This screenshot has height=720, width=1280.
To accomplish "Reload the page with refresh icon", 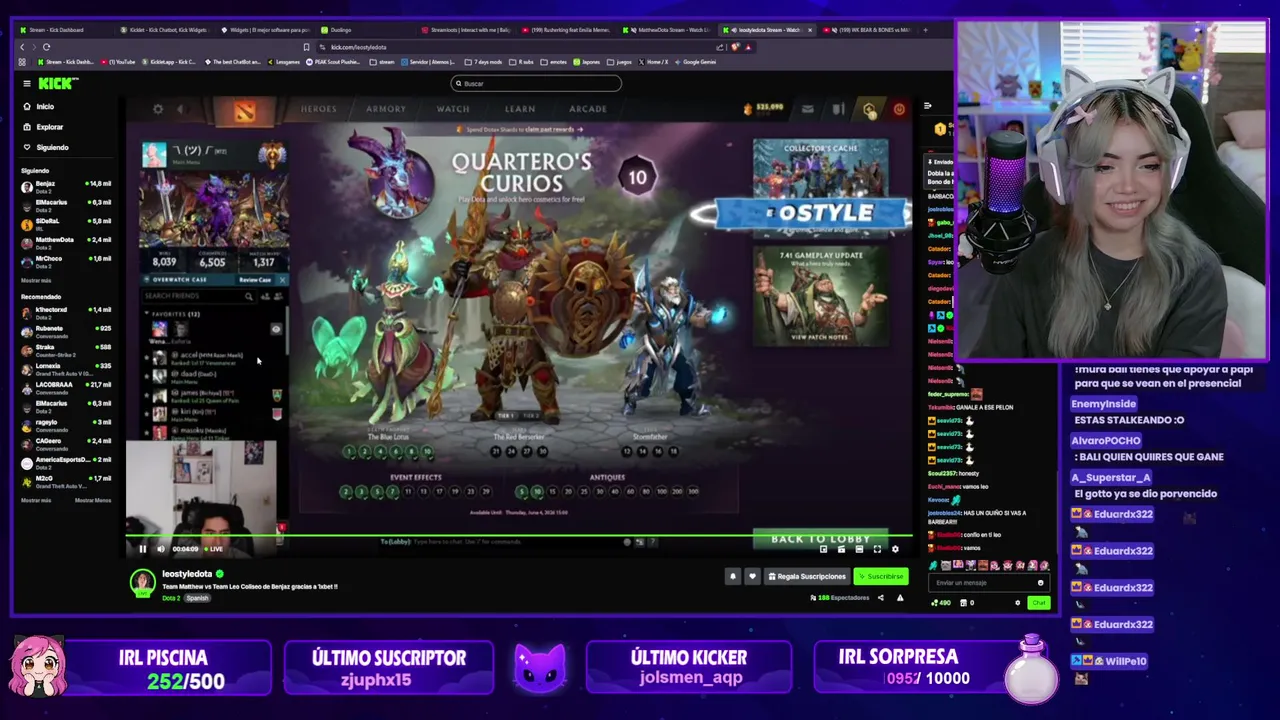I will click(46, 47).
